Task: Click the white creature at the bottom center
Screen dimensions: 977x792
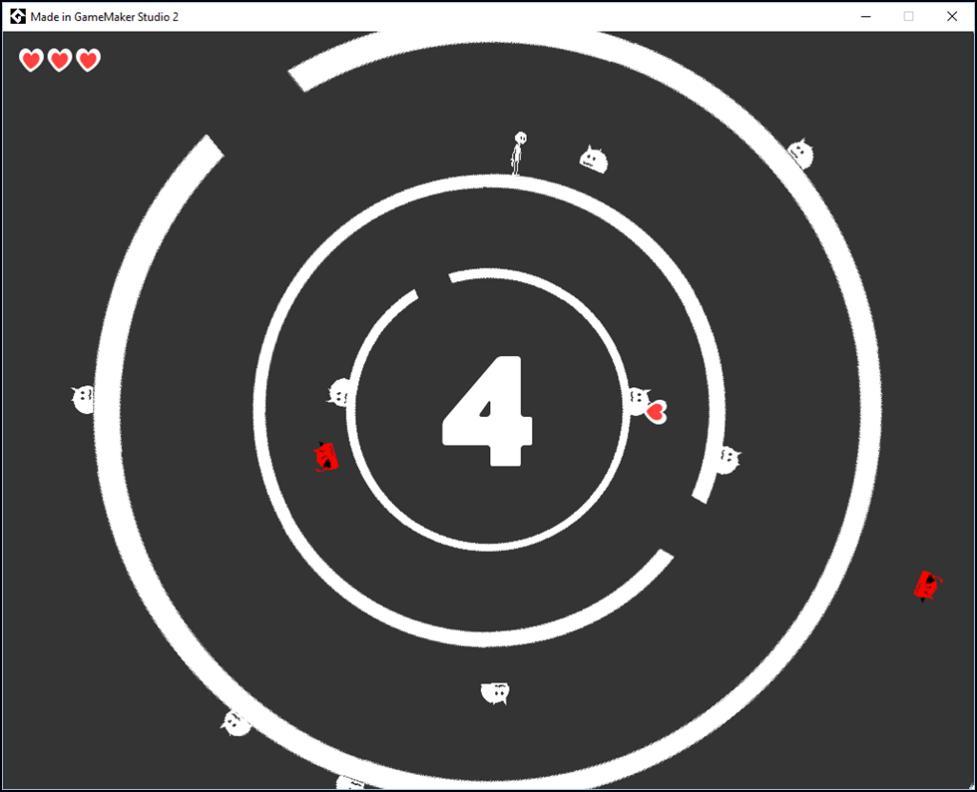Action: click(x=495, y=692)
